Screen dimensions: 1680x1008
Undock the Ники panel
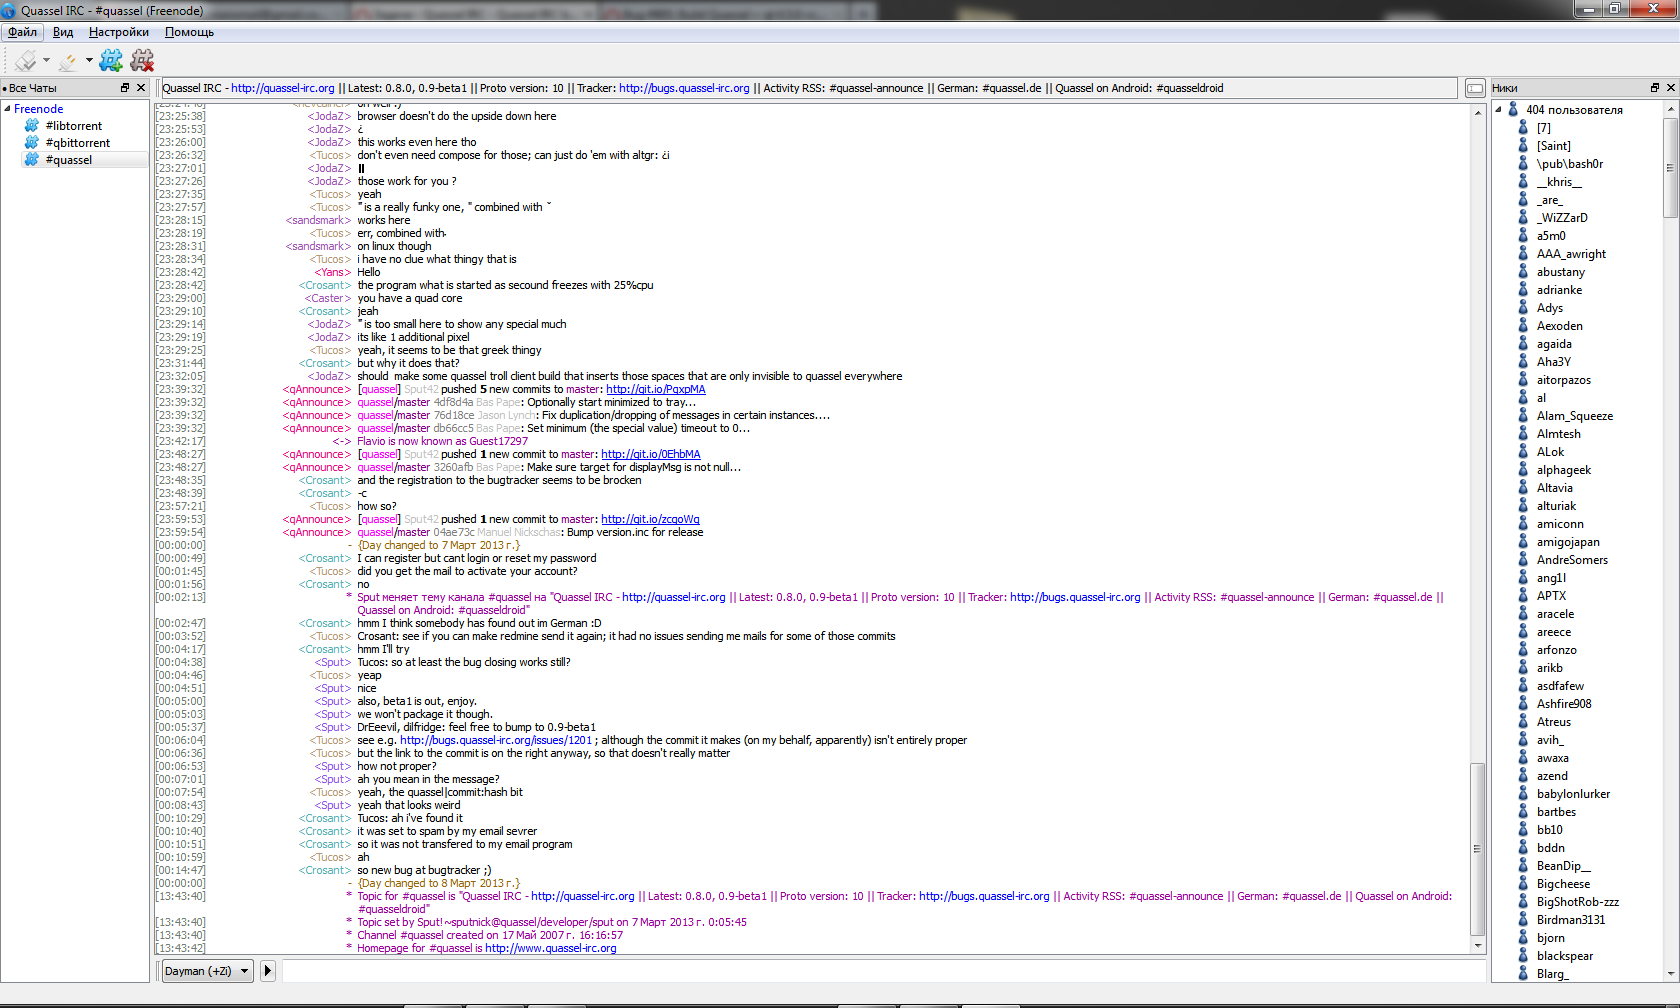(1655, 88)
